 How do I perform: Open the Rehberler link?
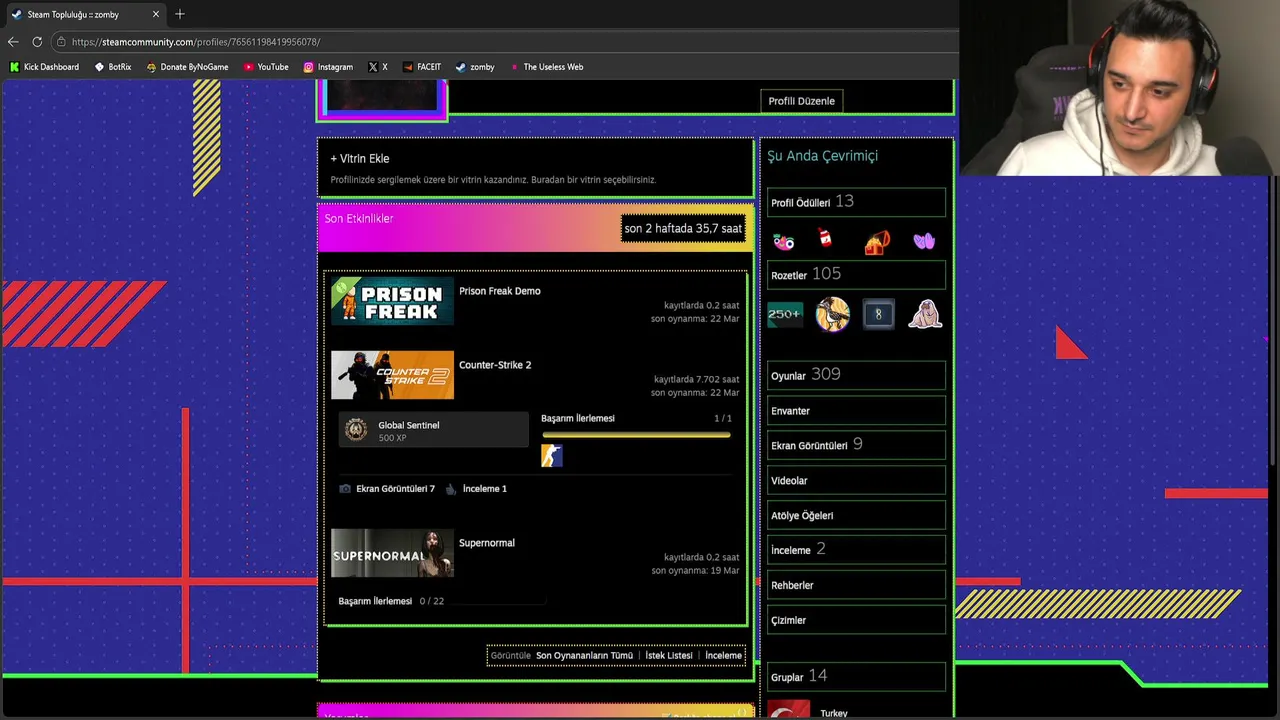(856, 585)
